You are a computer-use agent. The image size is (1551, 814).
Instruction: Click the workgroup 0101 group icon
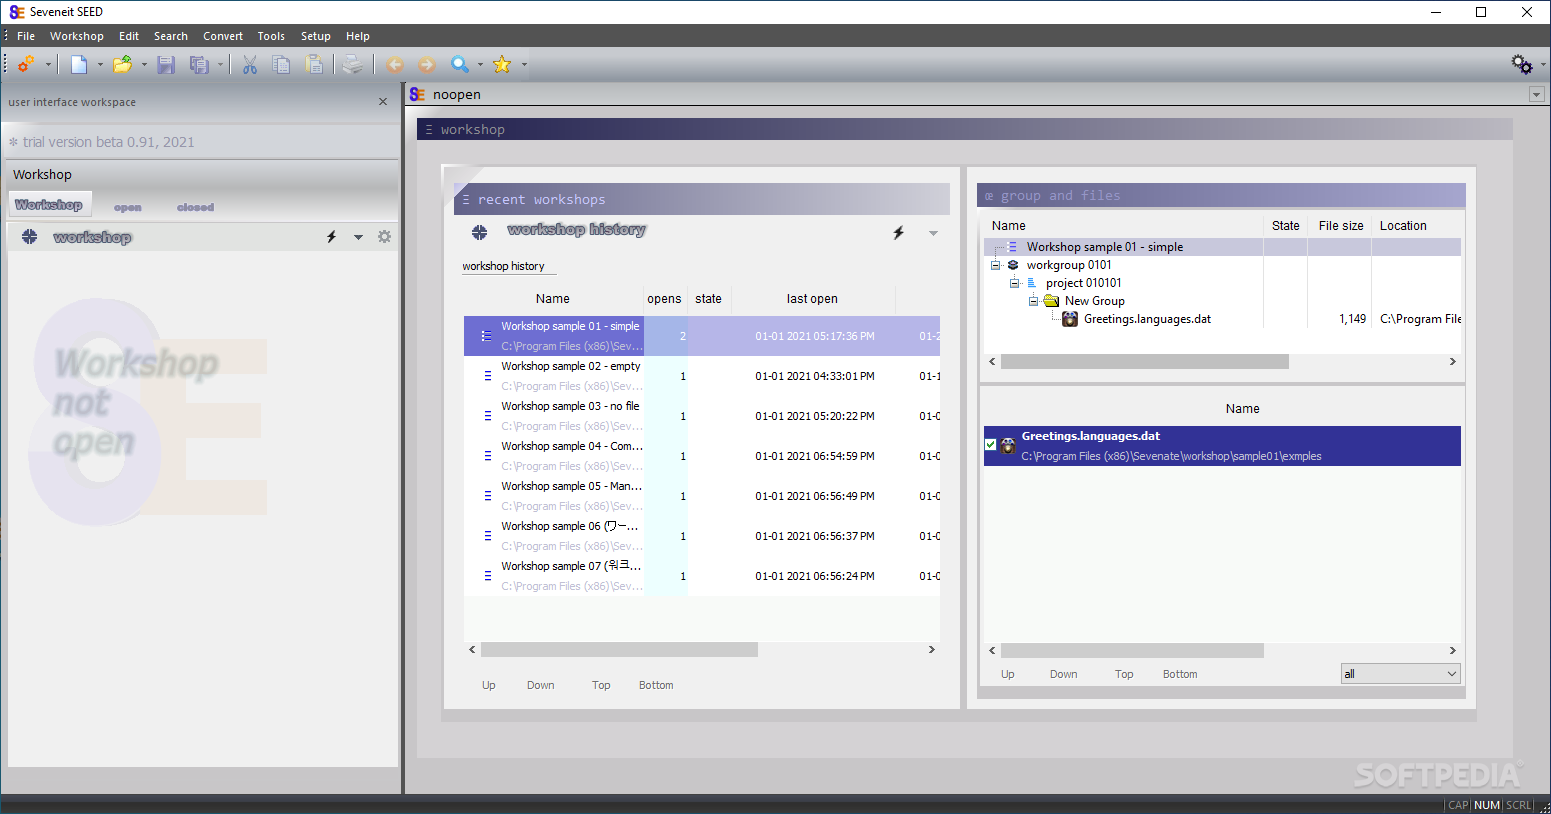(1013, 265)
